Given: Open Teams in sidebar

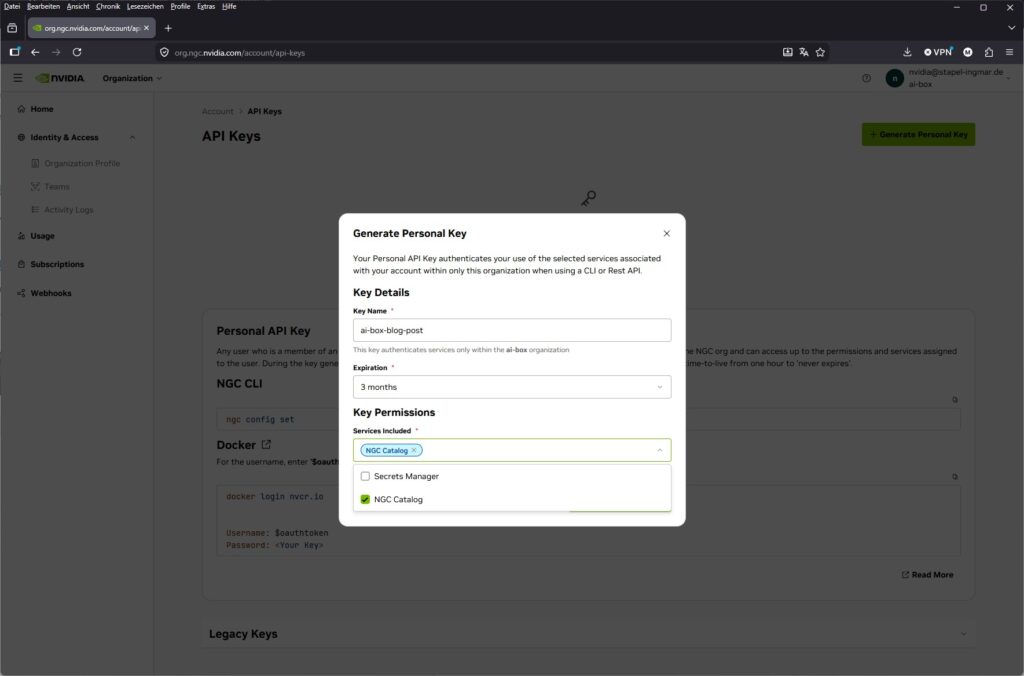Looking at the screenshot, I should (56, 187).
